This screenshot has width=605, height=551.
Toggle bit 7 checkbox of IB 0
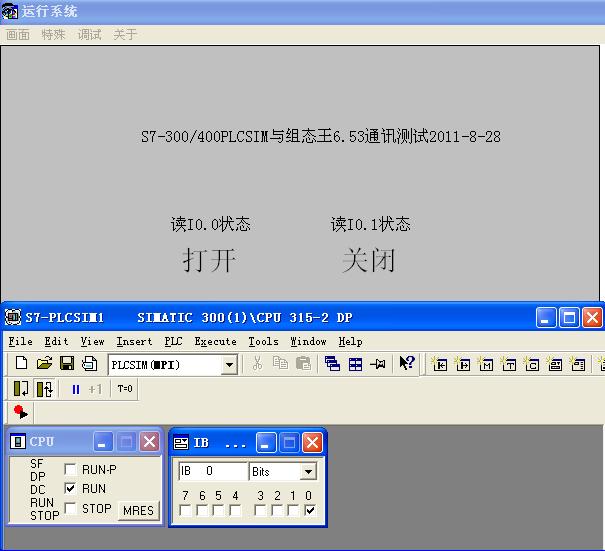185,510
